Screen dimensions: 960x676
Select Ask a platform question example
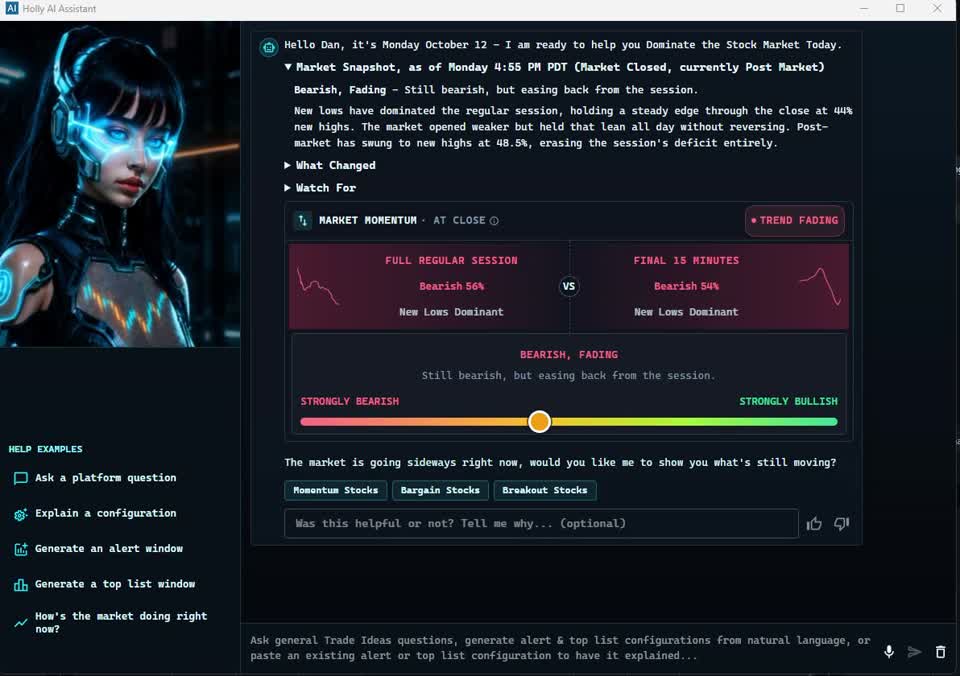click(105, 478)
